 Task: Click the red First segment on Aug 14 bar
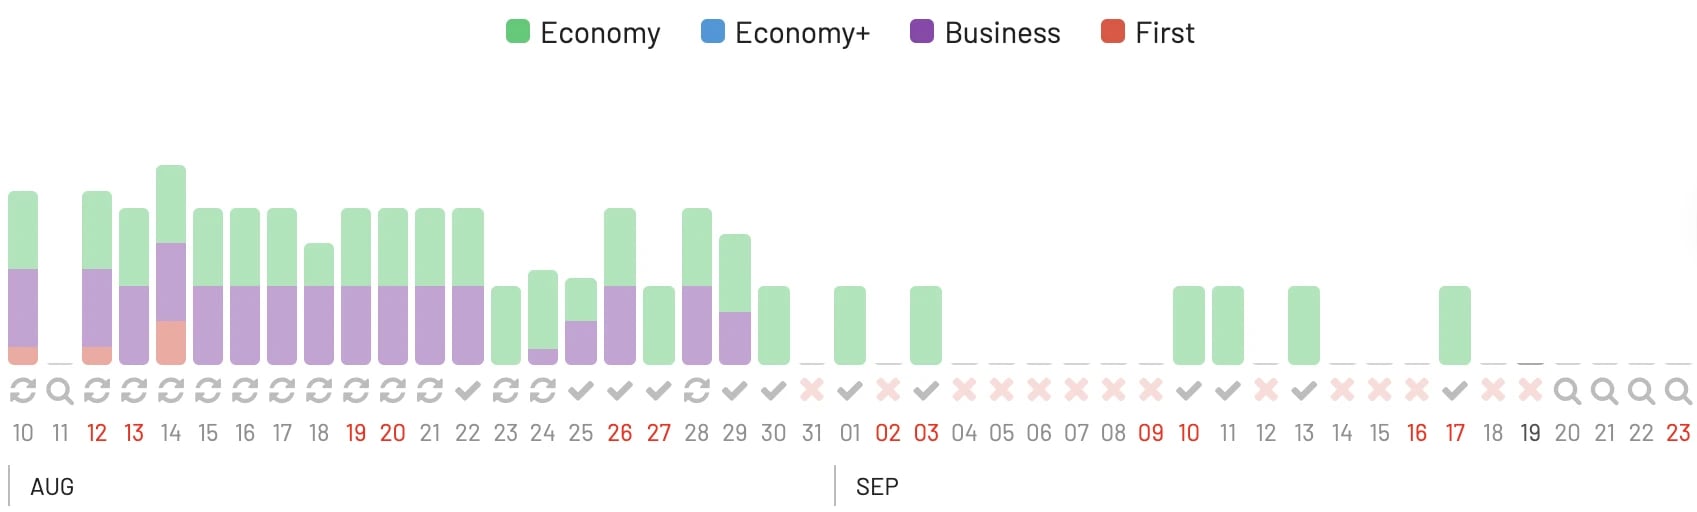[171, 342]
